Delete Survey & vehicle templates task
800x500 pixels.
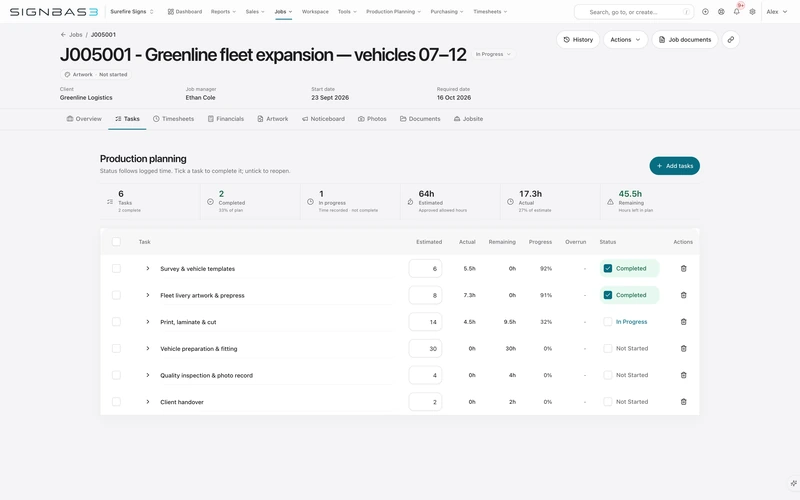pyautogui.click(x=683, y=268)
